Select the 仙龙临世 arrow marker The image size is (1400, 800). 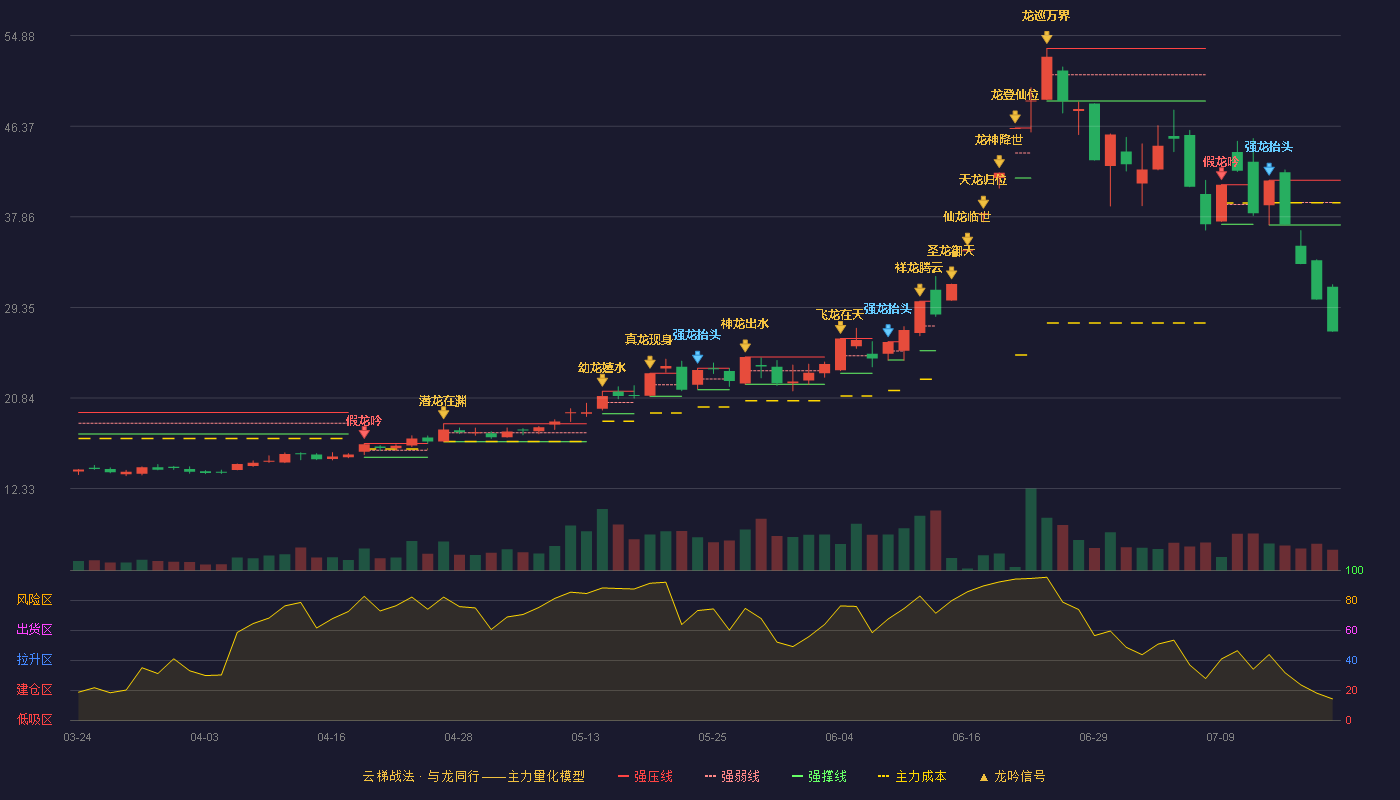967,239
